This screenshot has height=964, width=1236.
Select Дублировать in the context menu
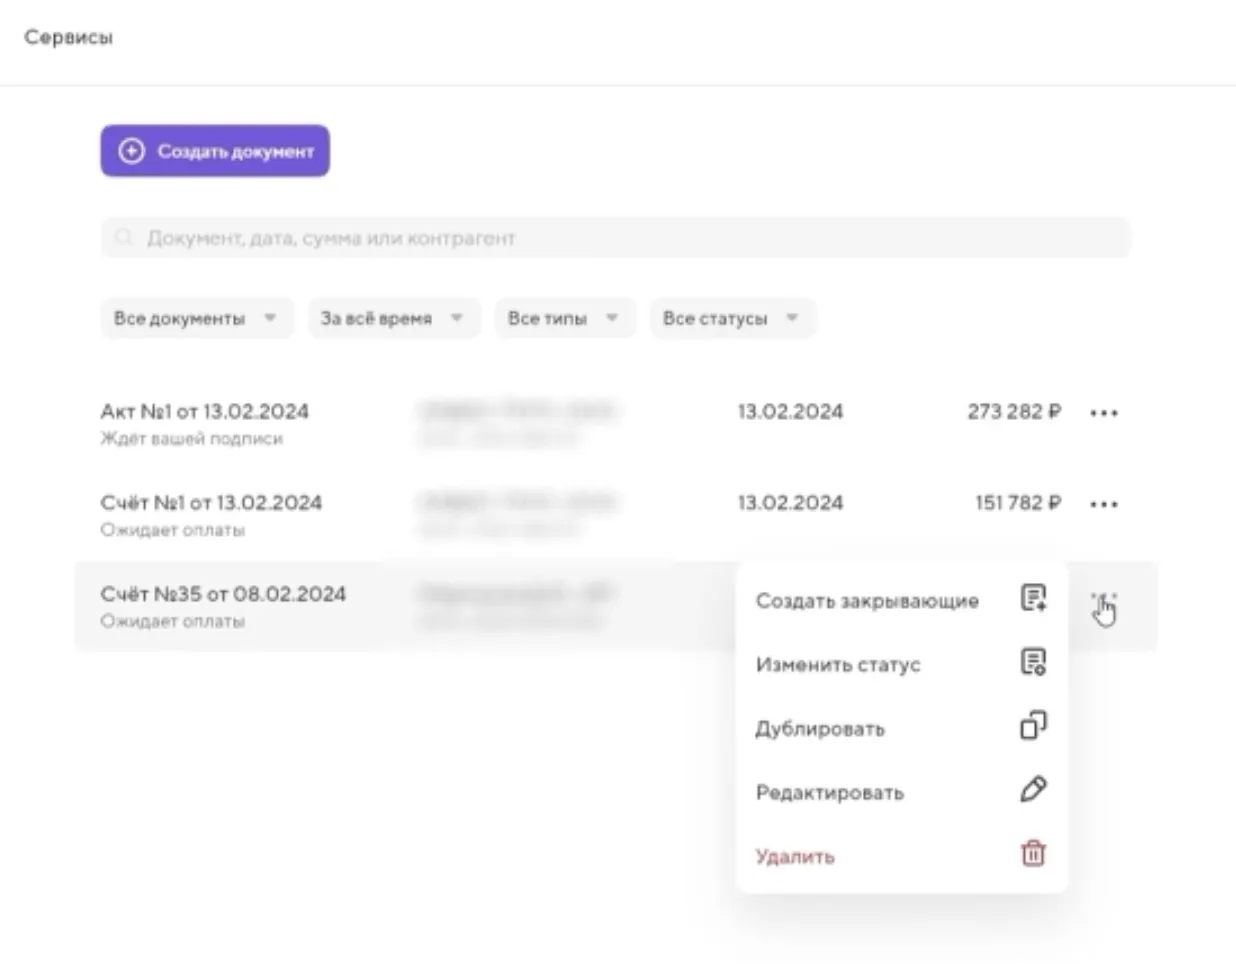pyautogui.click(x=822, y=728)
